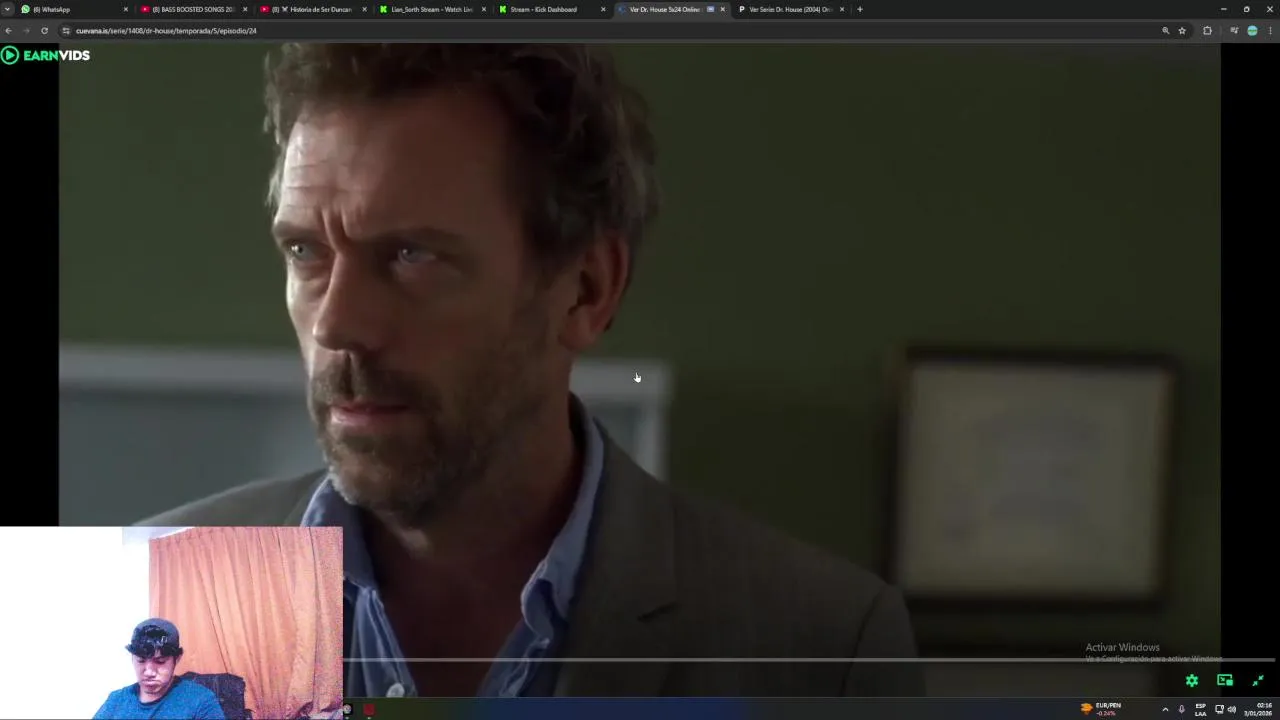Switch to the BASS BOOSTED SONGS tab
The width and height of the screenshot is (1280, 720).
(193, 9)
